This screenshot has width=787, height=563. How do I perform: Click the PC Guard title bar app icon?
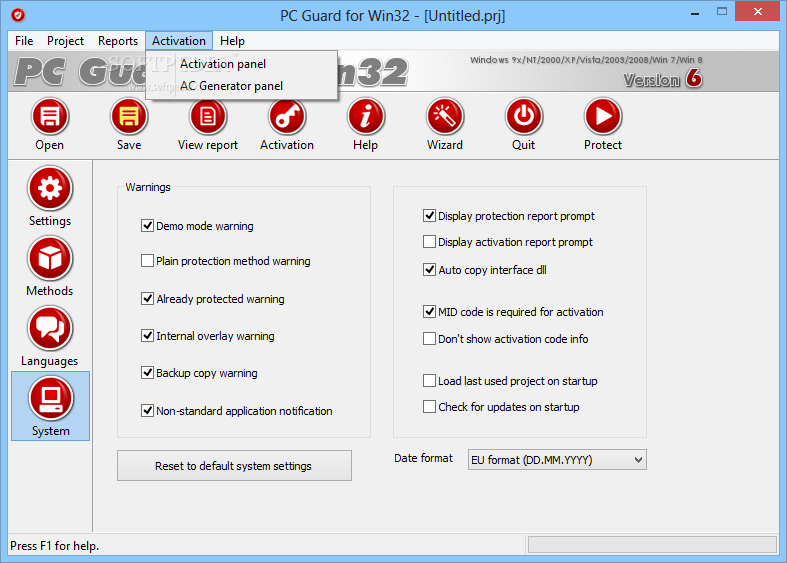[18, 15]
